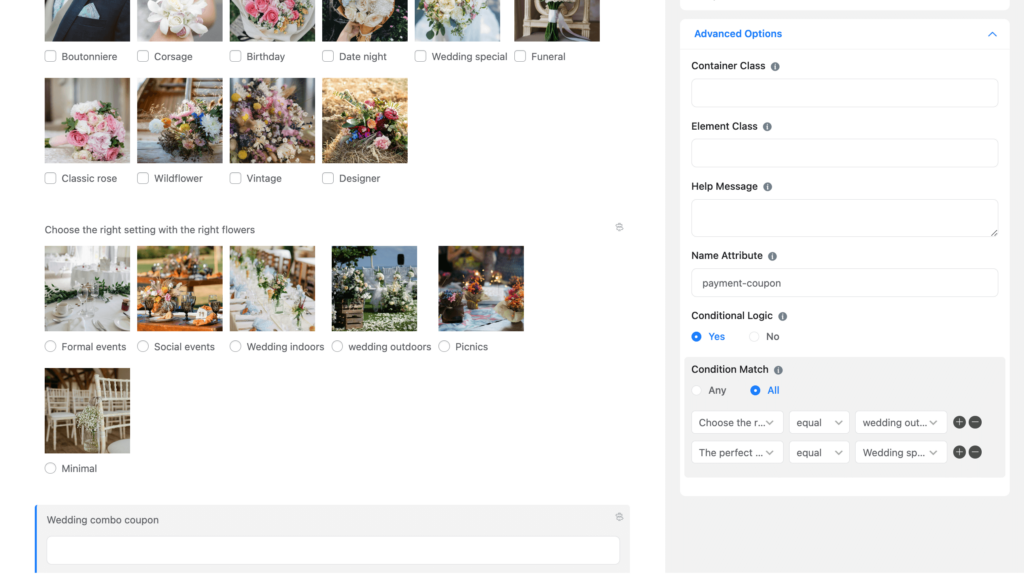
Task: Click the Name Attribute info icon
Action: pyautogui.click(x=773, y=256)
